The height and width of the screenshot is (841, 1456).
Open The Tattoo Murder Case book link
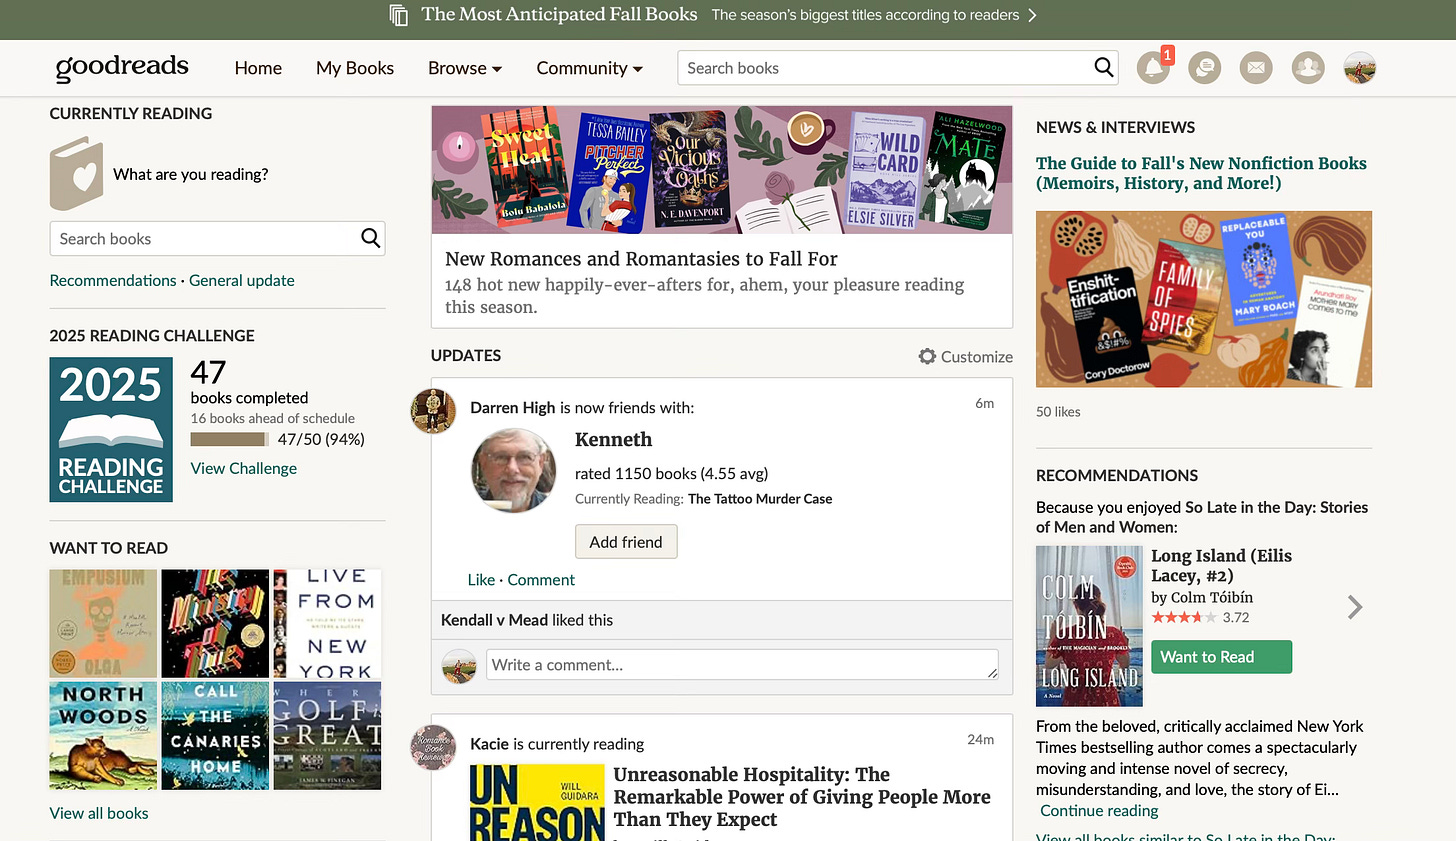click(x=760, y=499)
